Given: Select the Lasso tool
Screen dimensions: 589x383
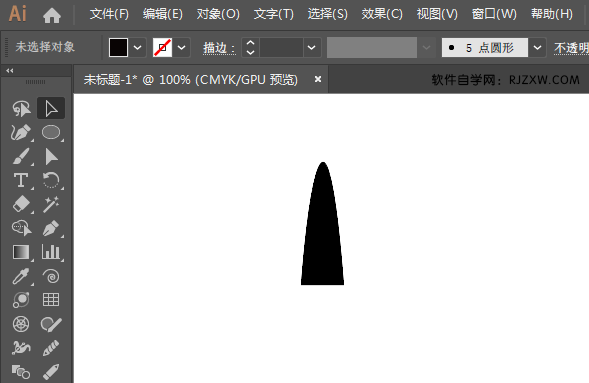Looking at the screenshot, I should click(21, 109).
